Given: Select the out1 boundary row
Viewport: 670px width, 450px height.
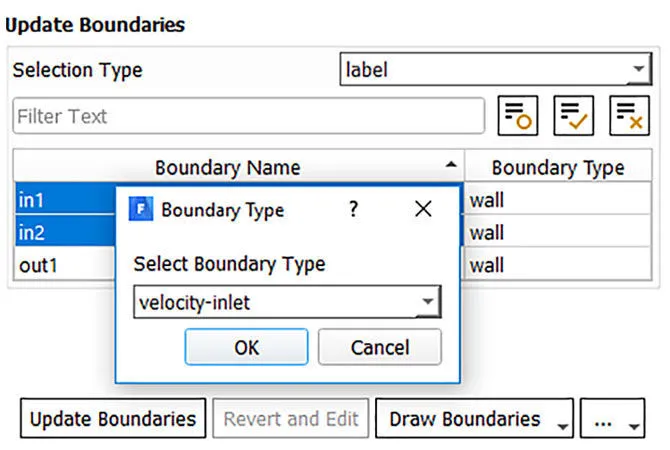Looking at the screenshot, I should [x=60, y=266].
